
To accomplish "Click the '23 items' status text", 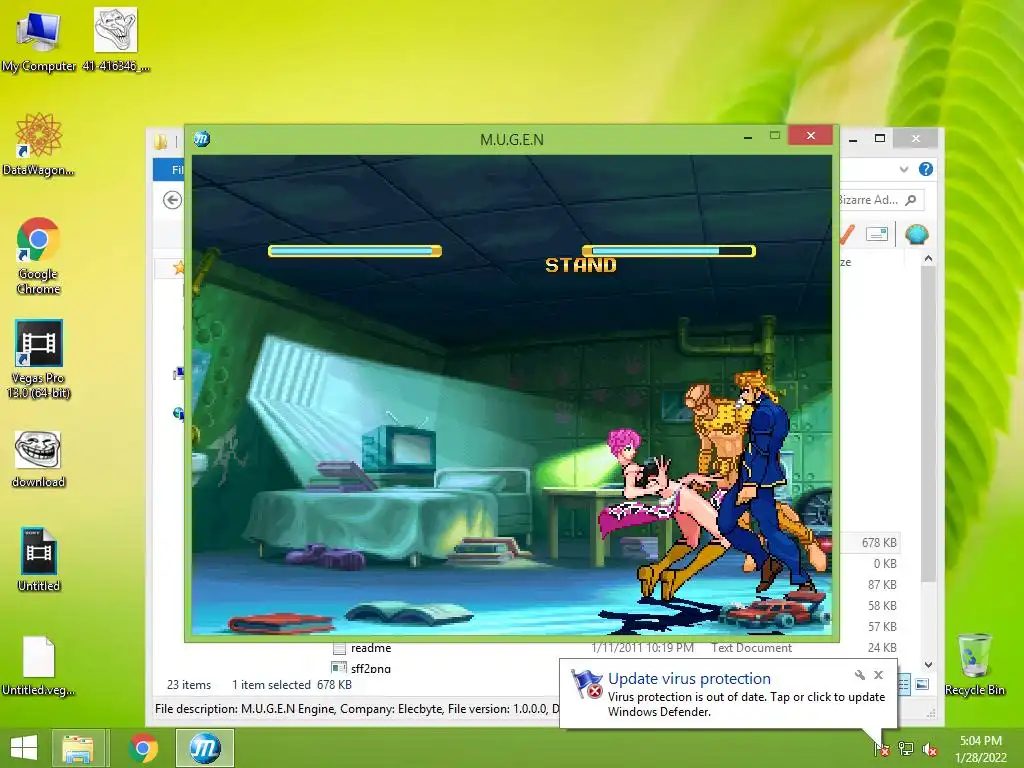I will click(x=189, y=684).
